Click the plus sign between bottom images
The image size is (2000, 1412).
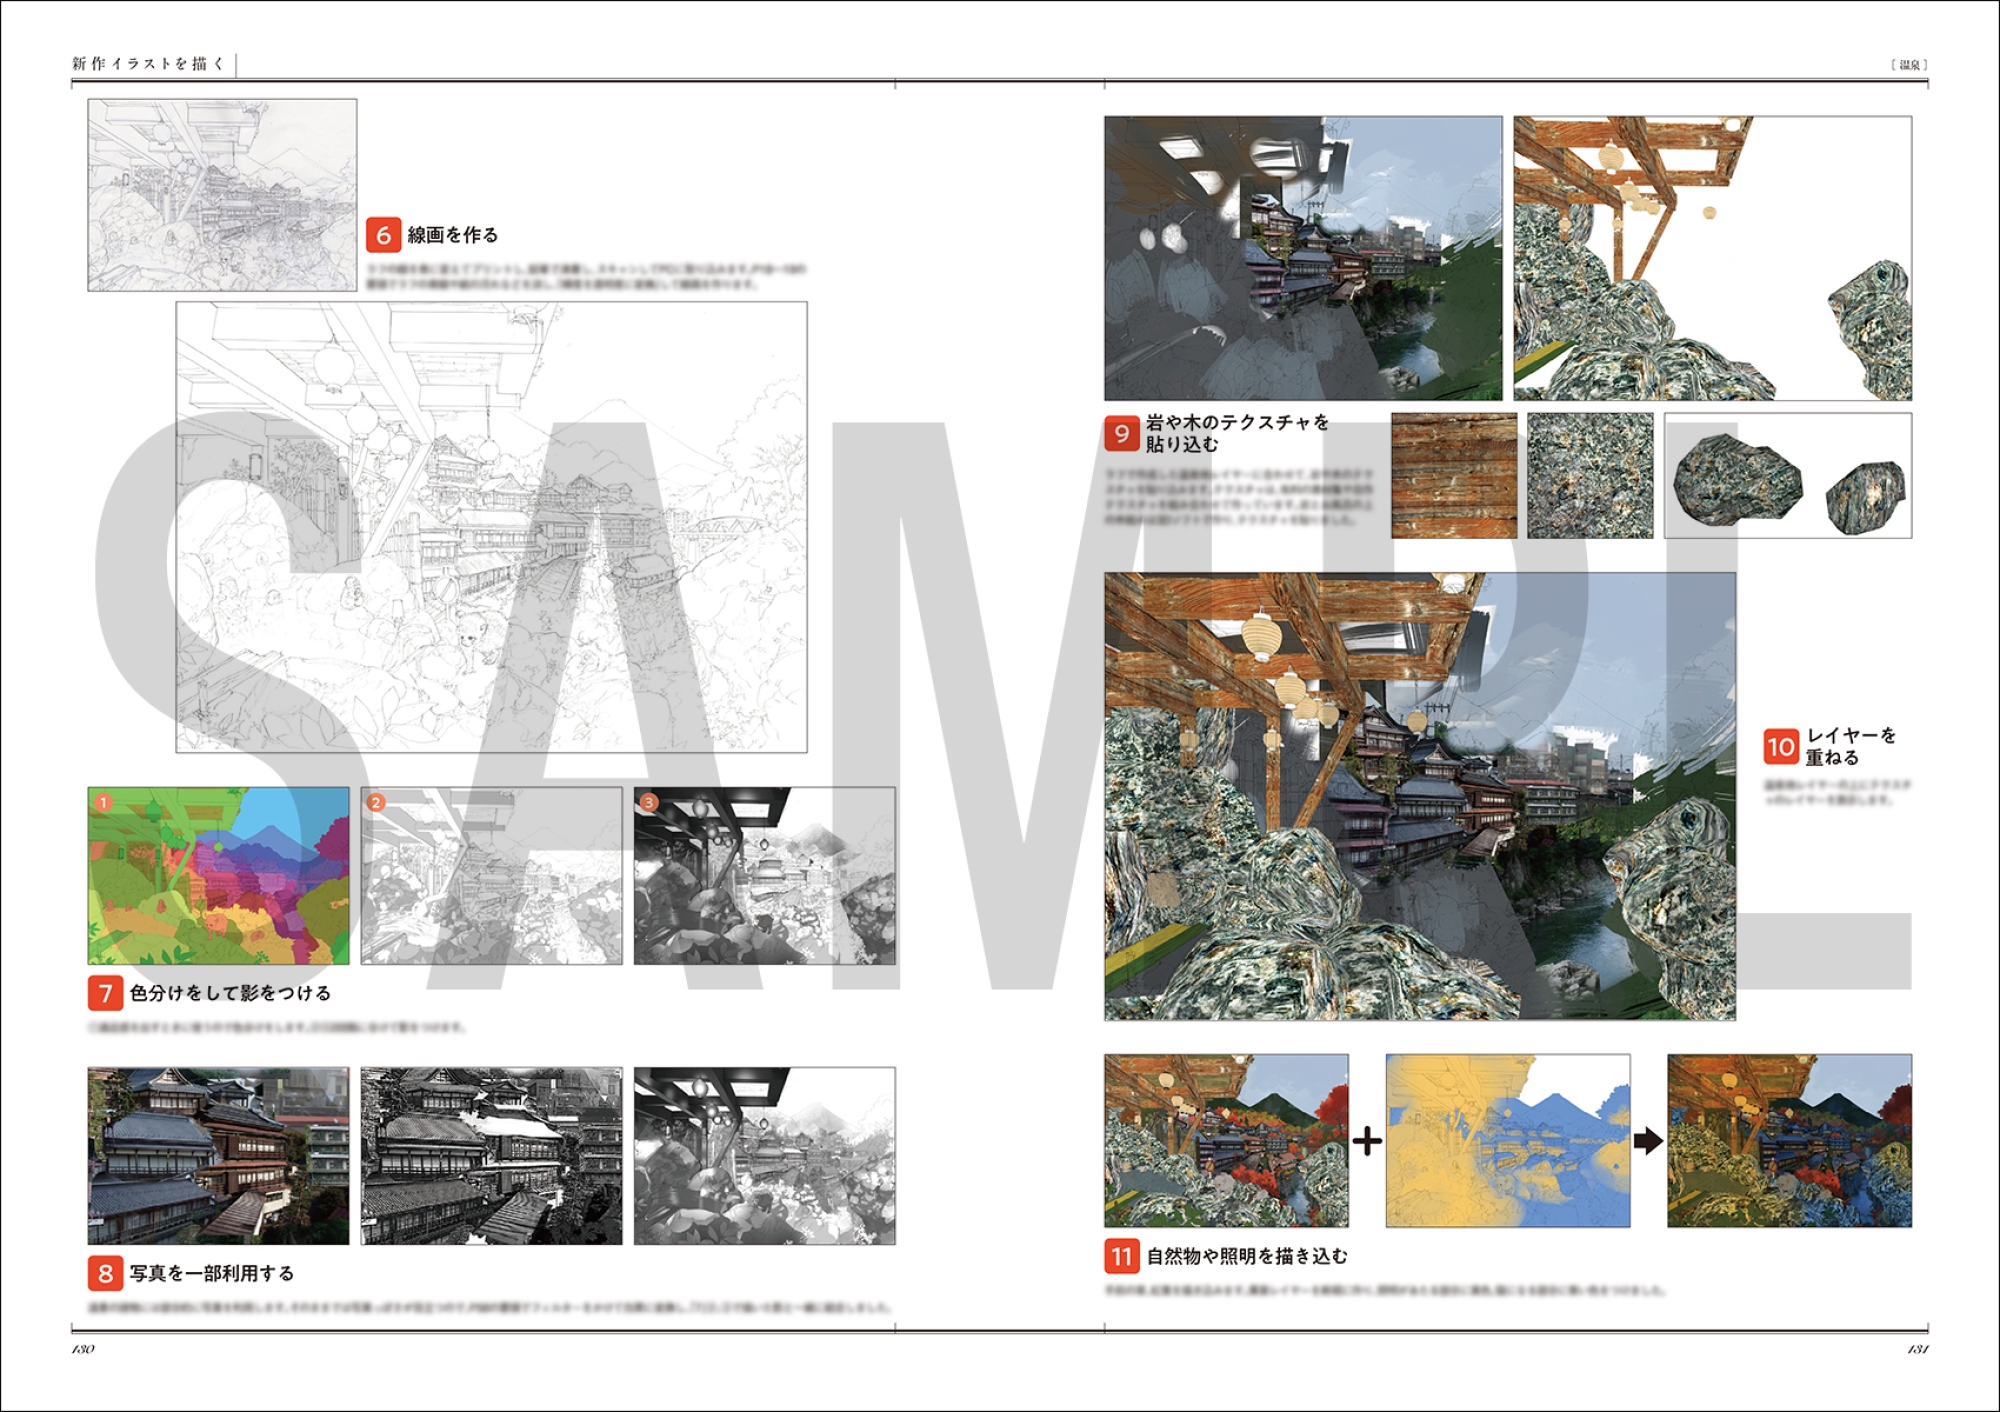coord(1367,1141)
